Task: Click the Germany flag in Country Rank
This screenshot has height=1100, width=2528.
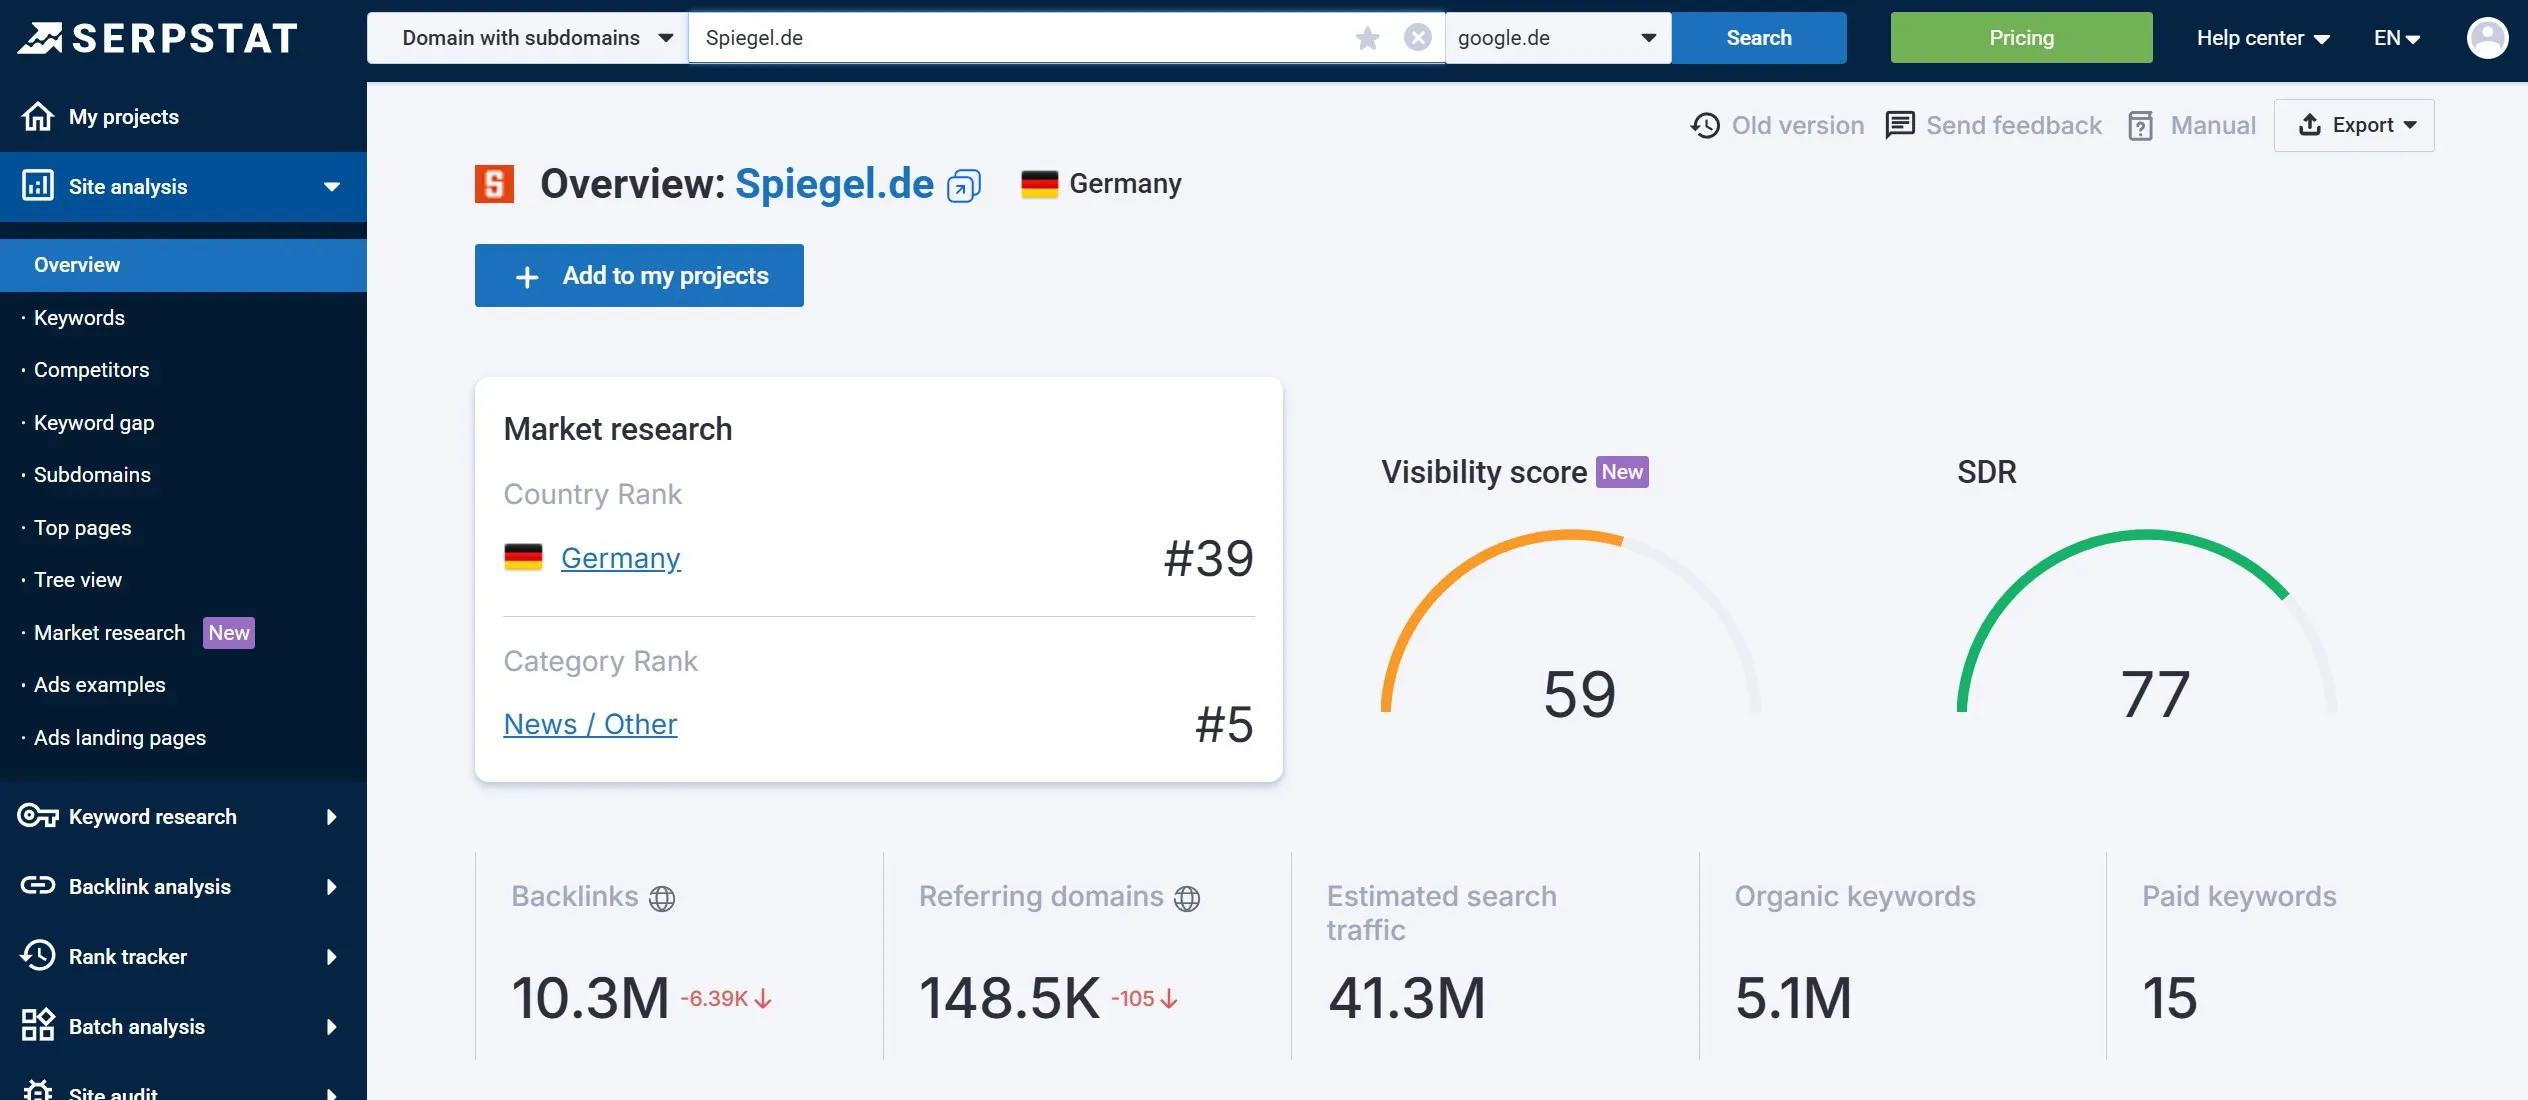Action: click(523, 557)
